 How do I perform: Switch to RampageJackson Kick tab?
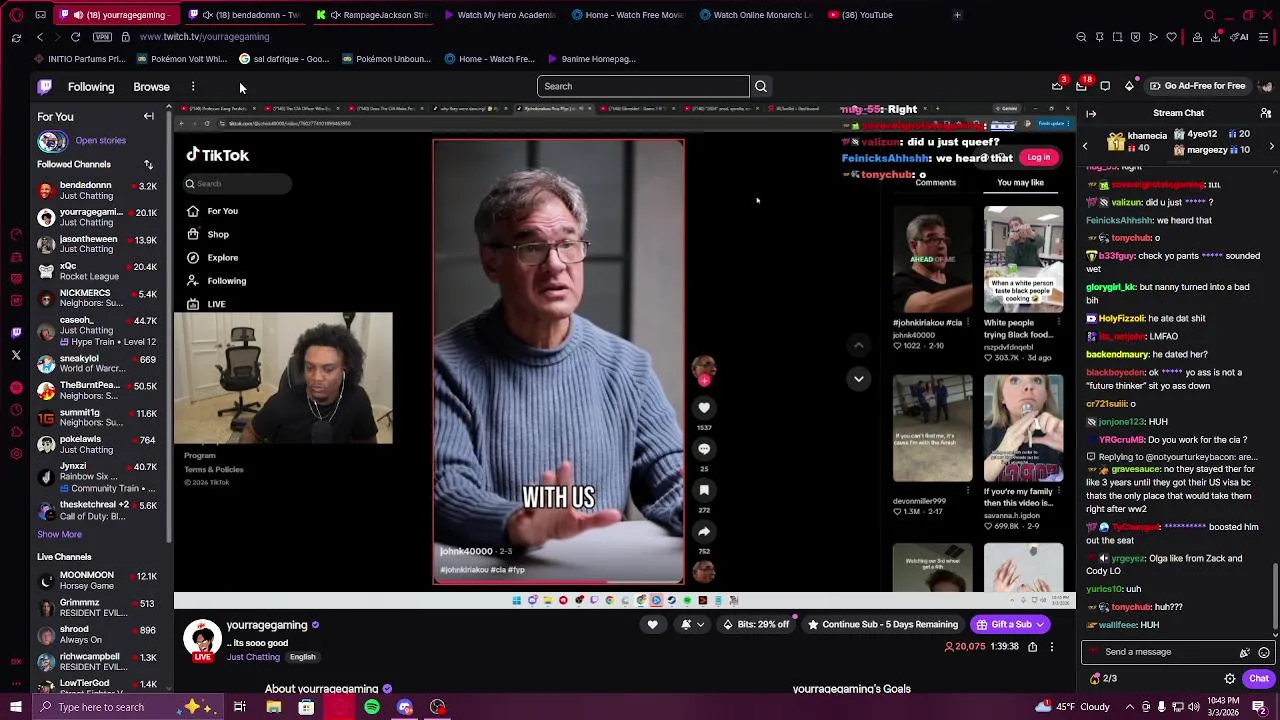(372, 15)
